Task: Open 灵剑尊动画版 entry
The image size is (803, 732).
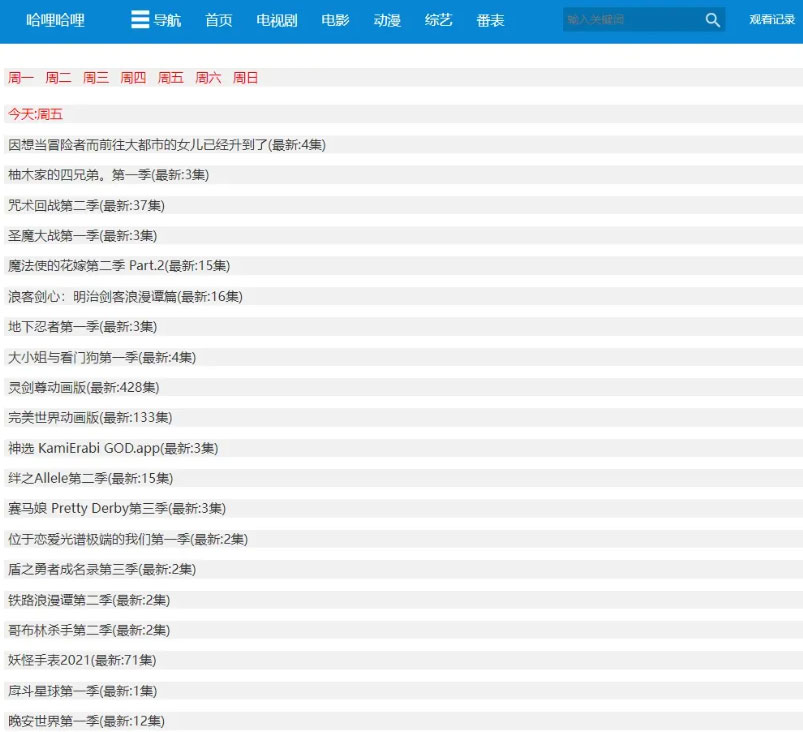Action: tap(83, 388)
